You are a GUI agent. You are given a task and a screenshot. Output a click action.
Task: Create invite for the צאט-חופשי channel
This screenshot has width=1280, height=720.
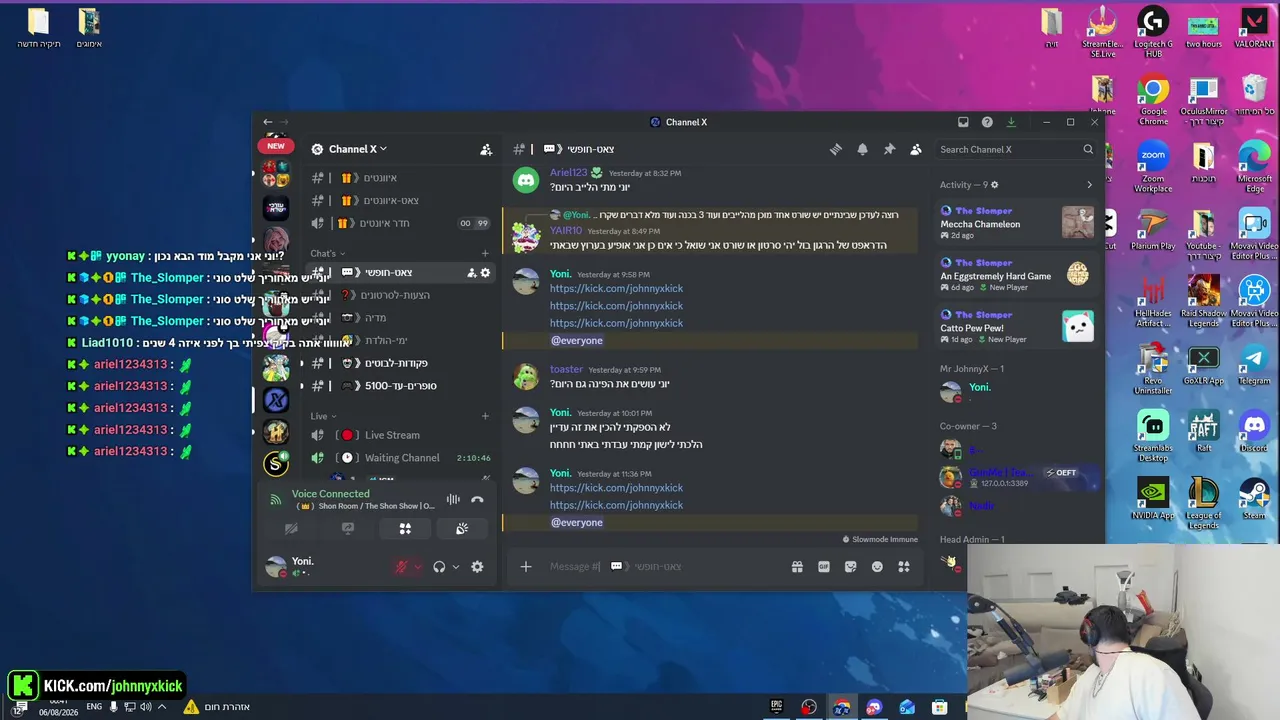point(471,272)
